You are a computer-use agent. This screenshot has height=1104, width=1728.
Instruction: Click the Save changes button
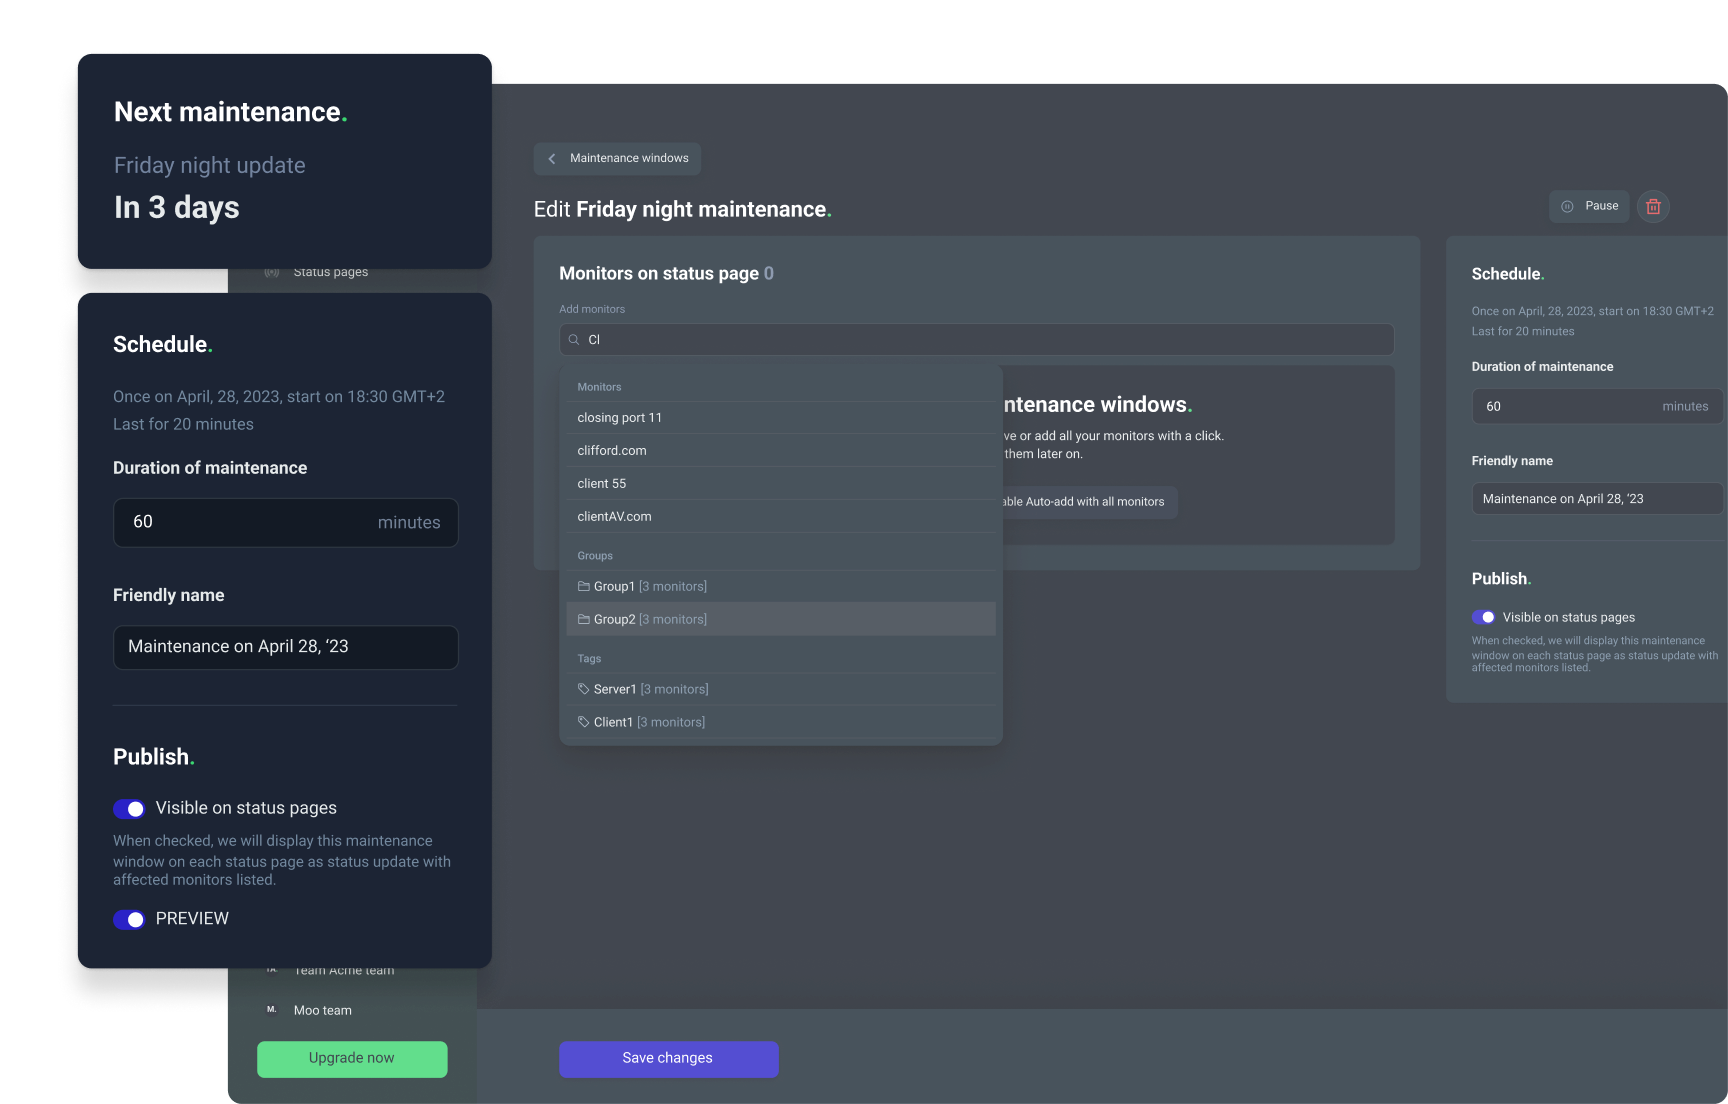pos(668,1059)
